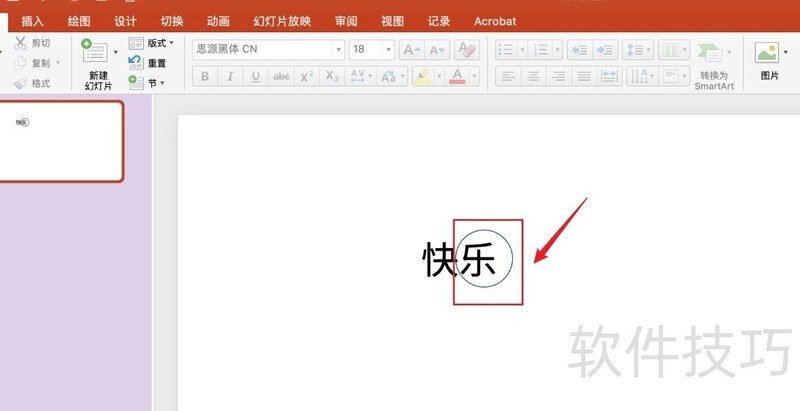Open the 动画 tab
Image resolution: width=800 pixels, height=411 pixels.
click(x=218, y=21)
